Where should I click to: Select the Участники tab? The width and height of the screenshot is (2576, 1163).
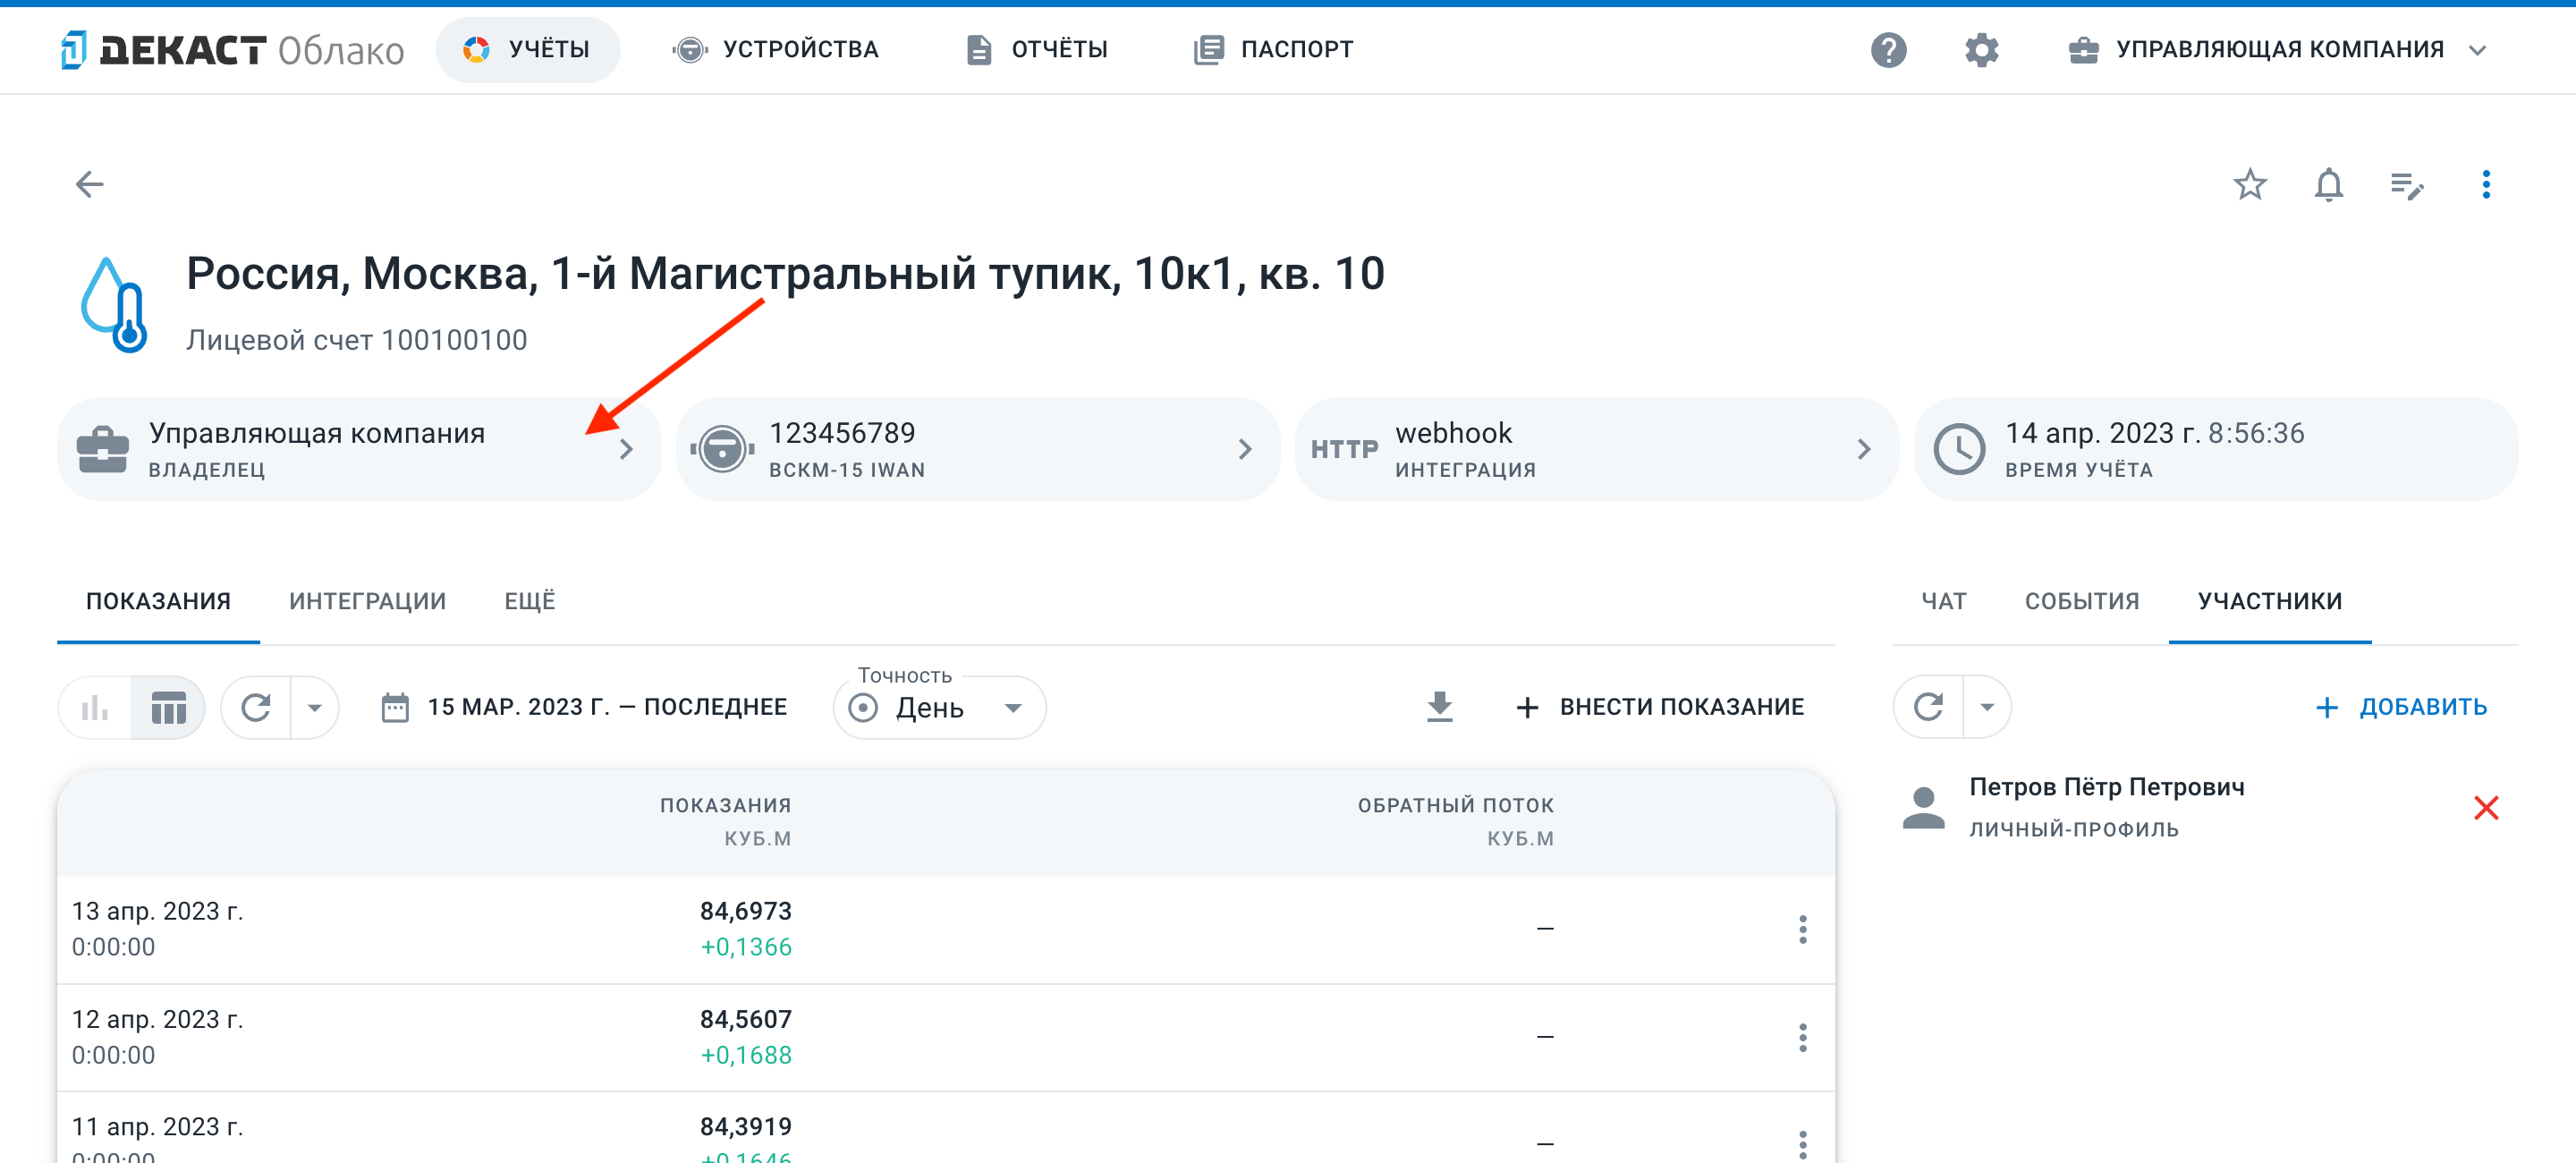(2269, 601)
